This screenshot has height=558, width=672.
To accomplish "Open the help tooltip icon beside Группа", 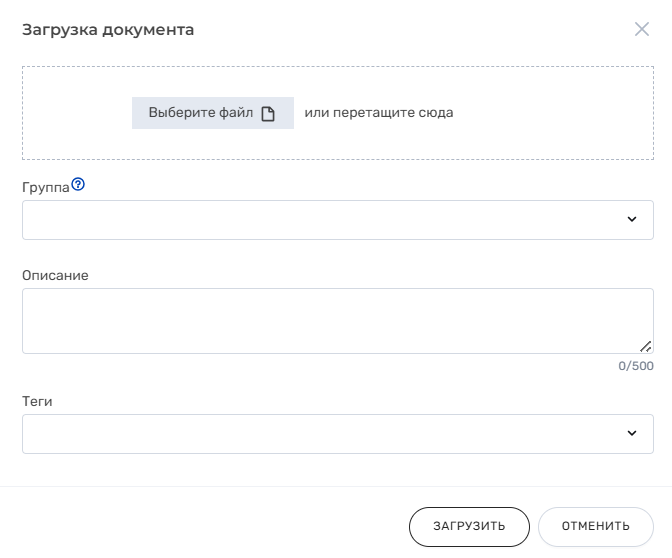I will click(x=78, y=185).
